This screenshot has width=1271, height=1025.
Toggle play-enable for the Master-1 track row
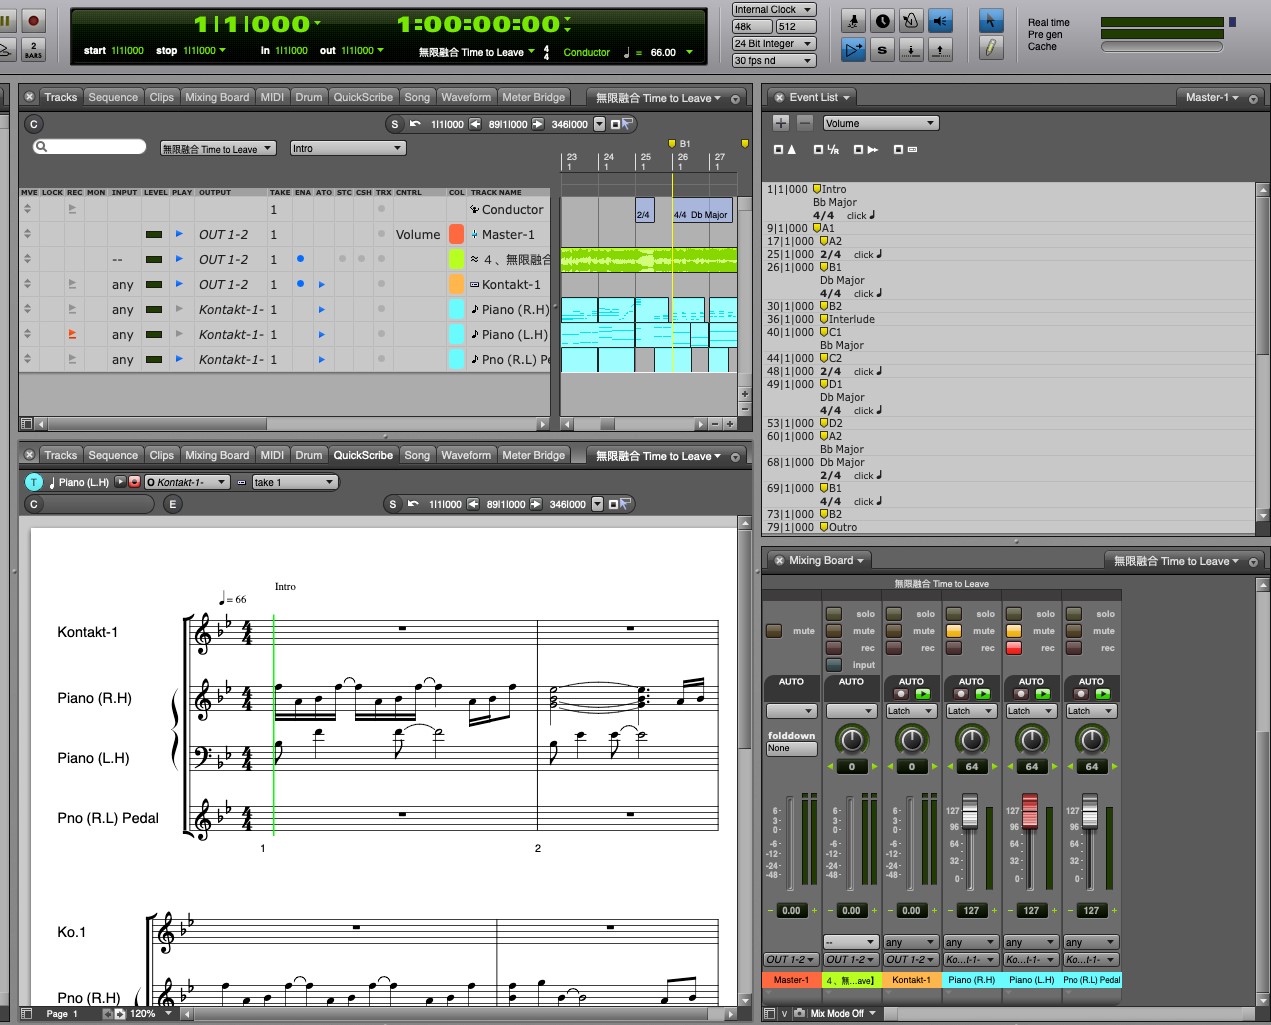179,234
